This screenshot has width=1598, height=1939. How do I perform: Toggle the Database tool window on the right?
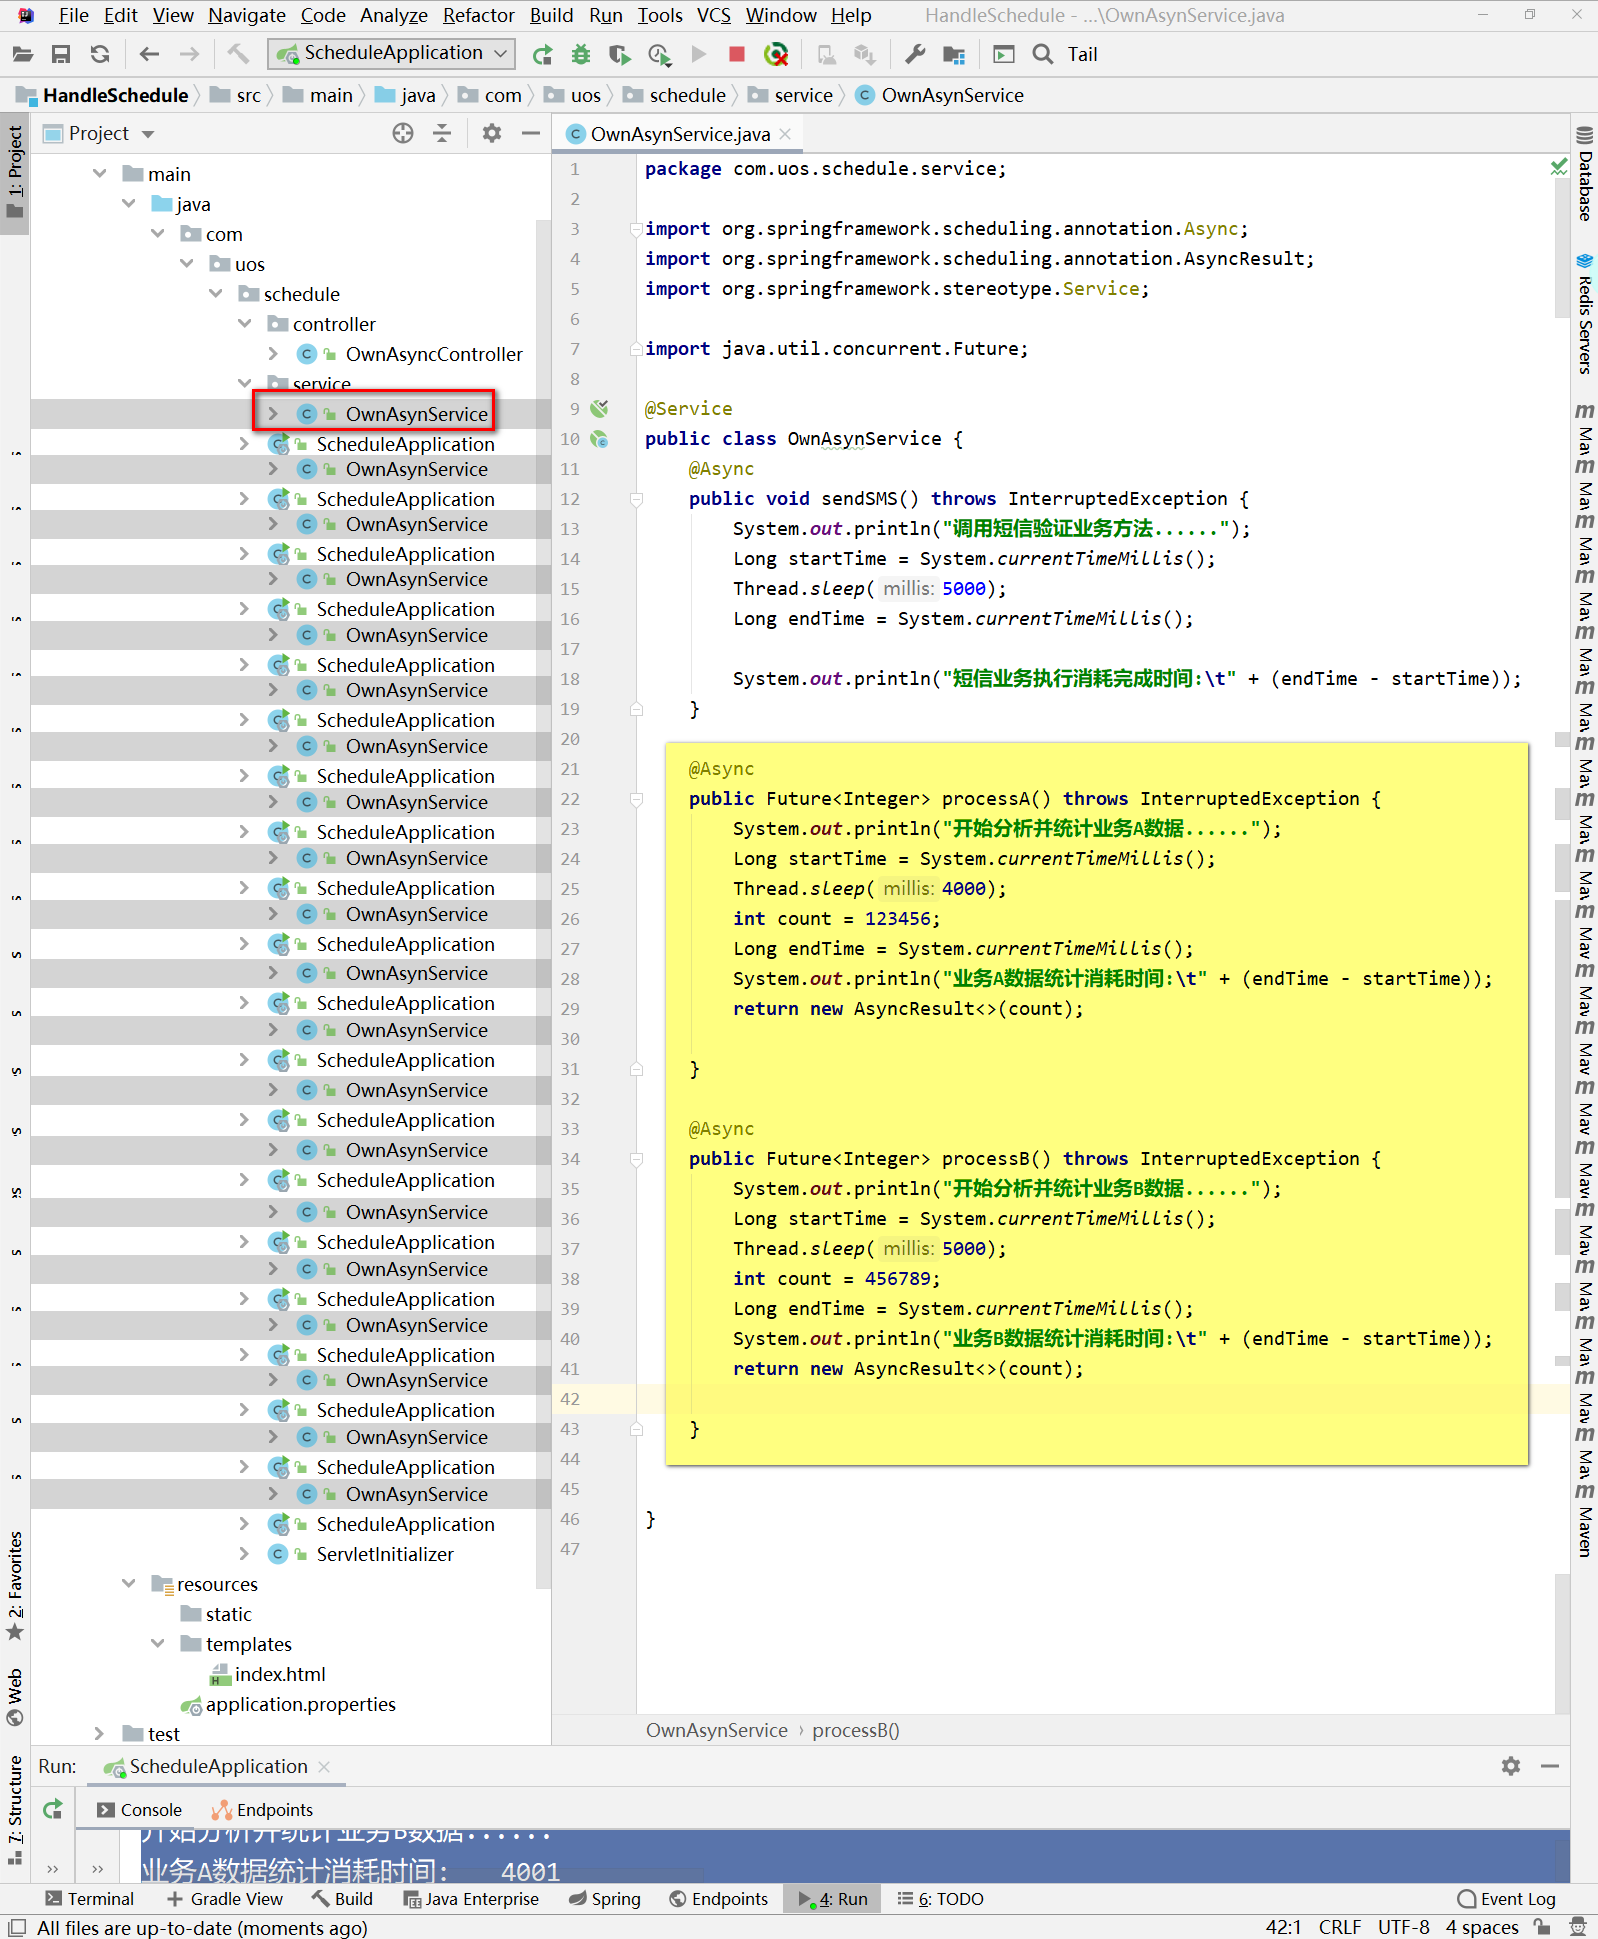(x=1585, y=175)
